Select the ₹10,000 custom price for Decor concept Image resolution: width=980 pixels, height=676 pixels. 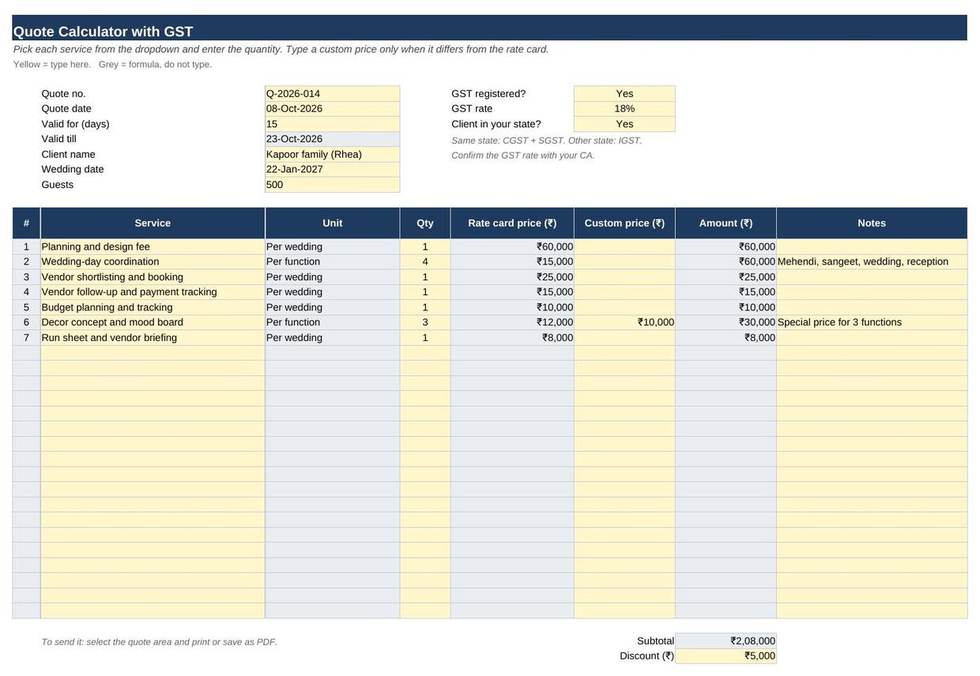[x=624, y=322]
